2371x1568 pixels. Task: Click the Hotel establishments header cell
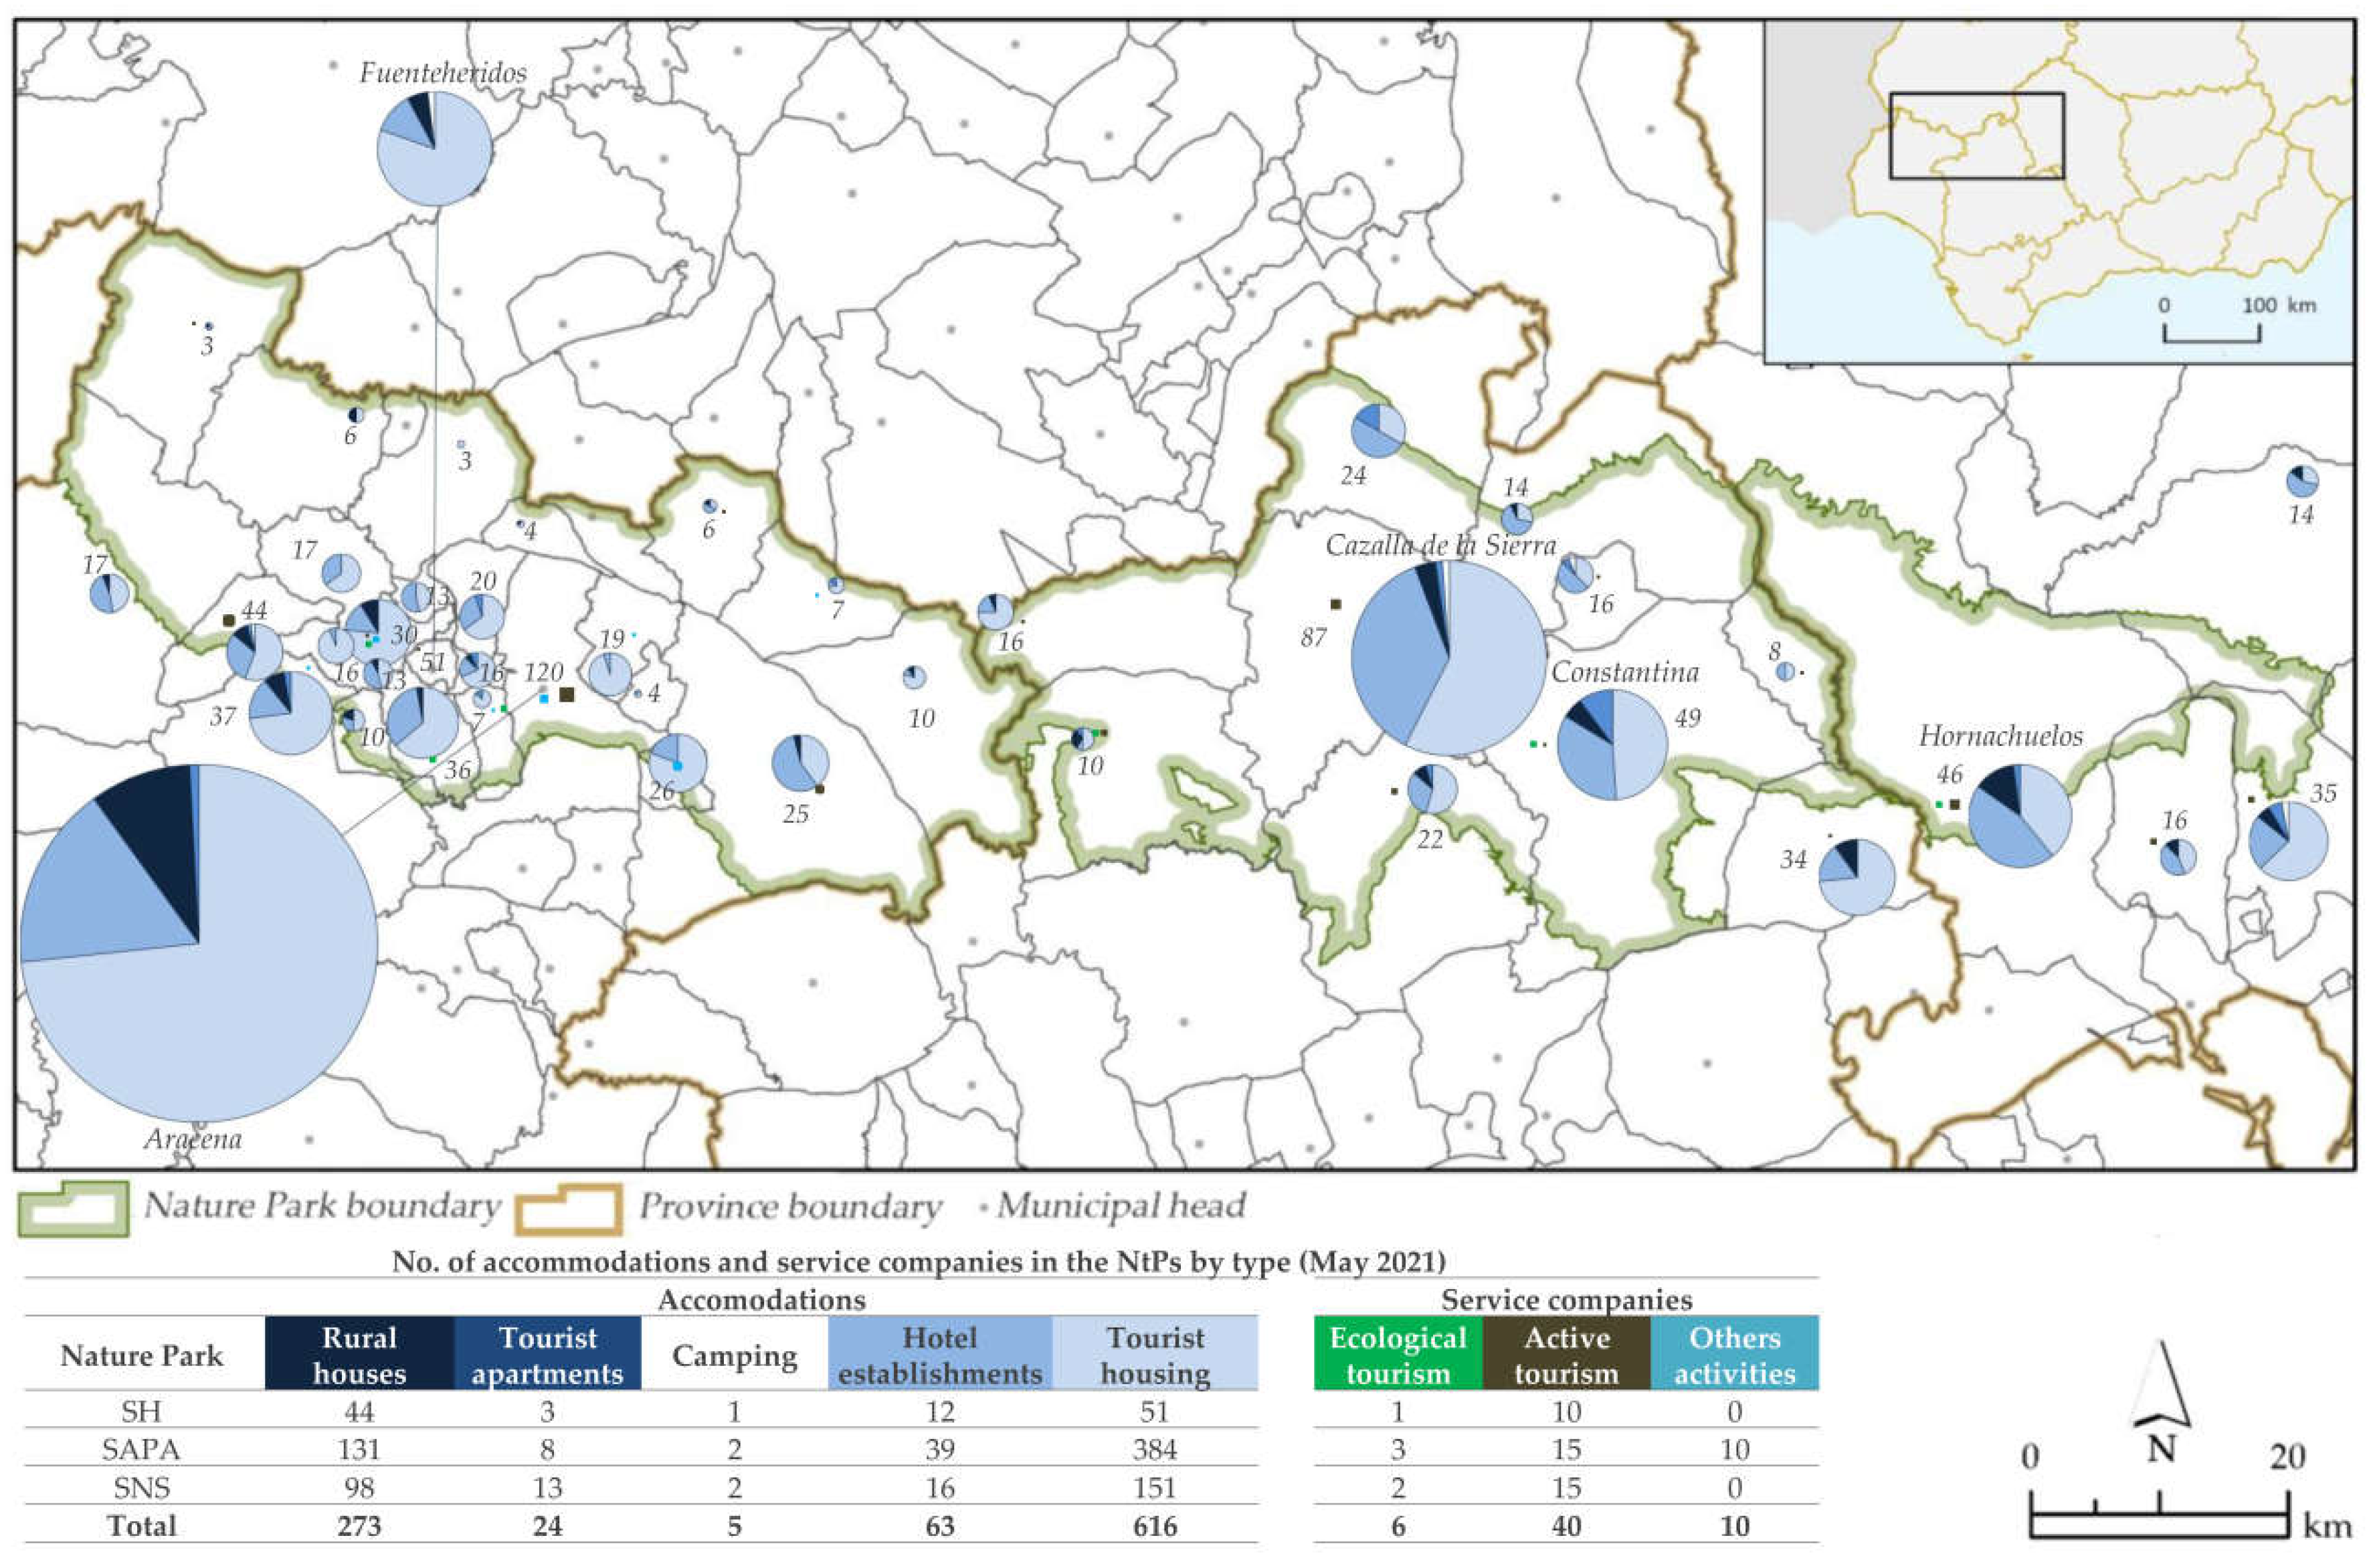pyautogui.click(x=939, y=1354)
